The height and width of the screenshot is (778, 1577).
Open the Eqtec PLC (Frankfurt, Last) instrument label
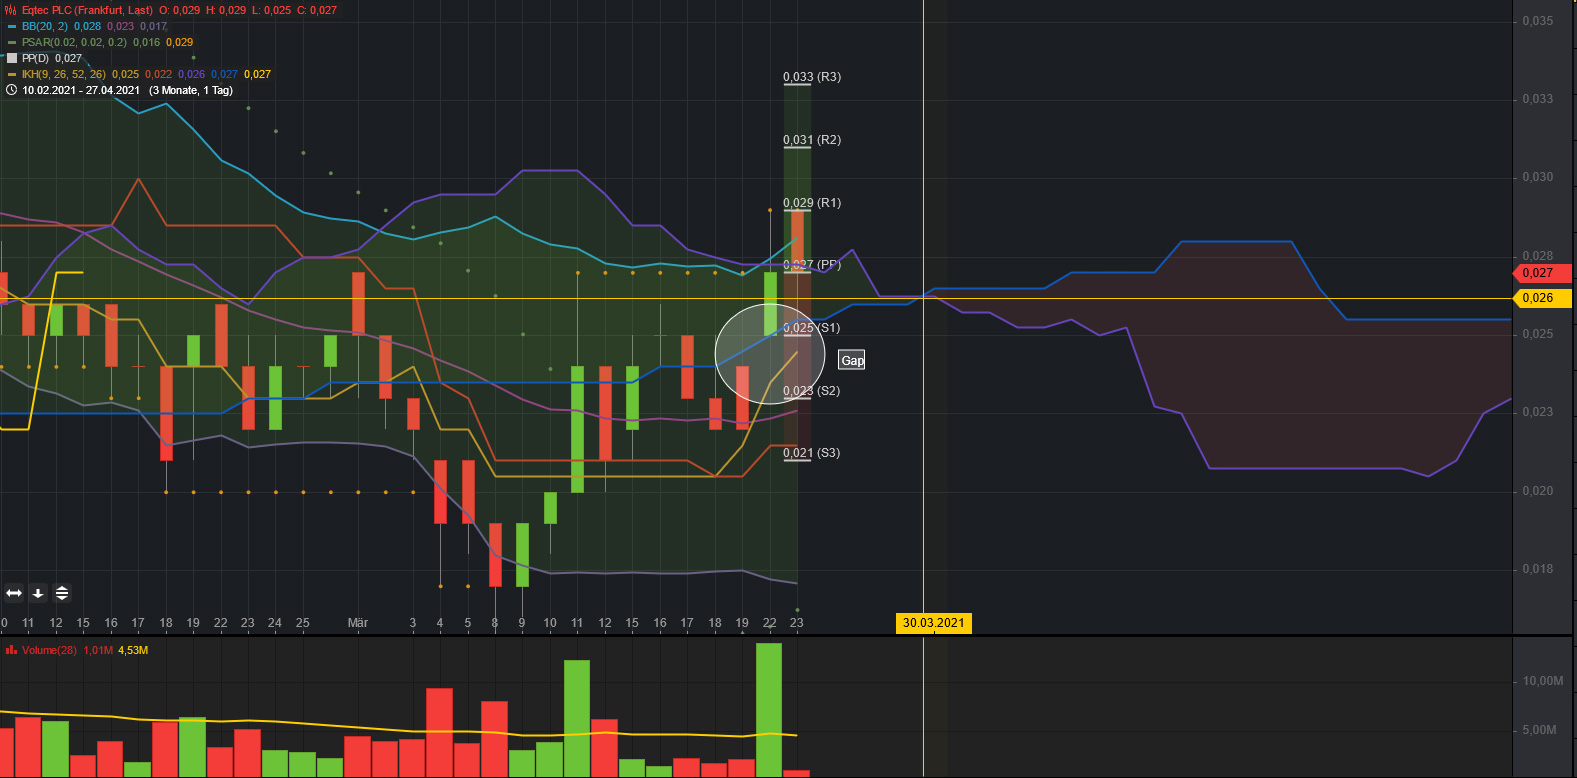(x=87, y=10)
